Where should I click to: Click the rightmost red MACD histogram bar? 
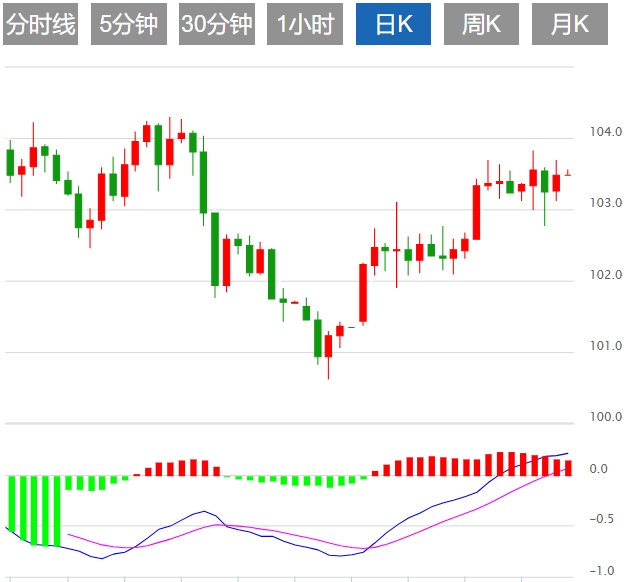tap(568, 467)
